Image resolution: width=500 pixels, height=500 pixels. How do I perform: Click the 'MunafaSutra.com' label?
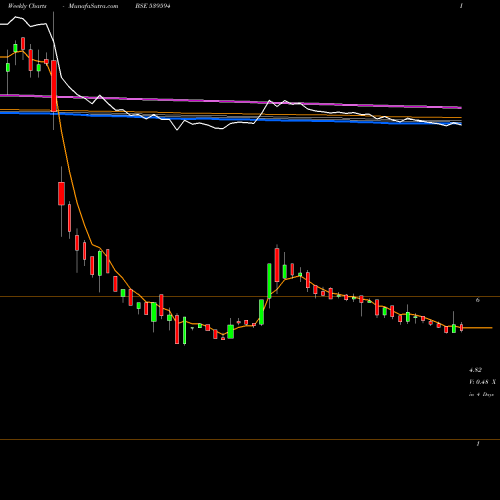click(93, 6)
